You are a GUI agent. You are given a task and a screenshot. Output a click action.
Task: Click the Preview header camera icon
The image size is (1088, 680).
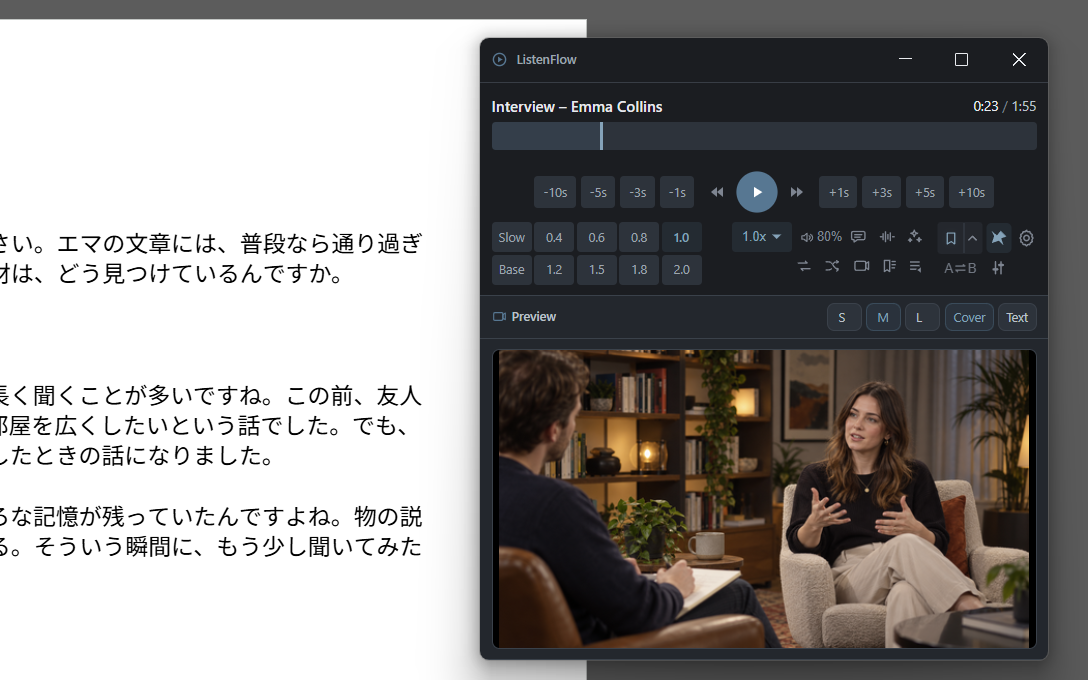coord(499,316)
